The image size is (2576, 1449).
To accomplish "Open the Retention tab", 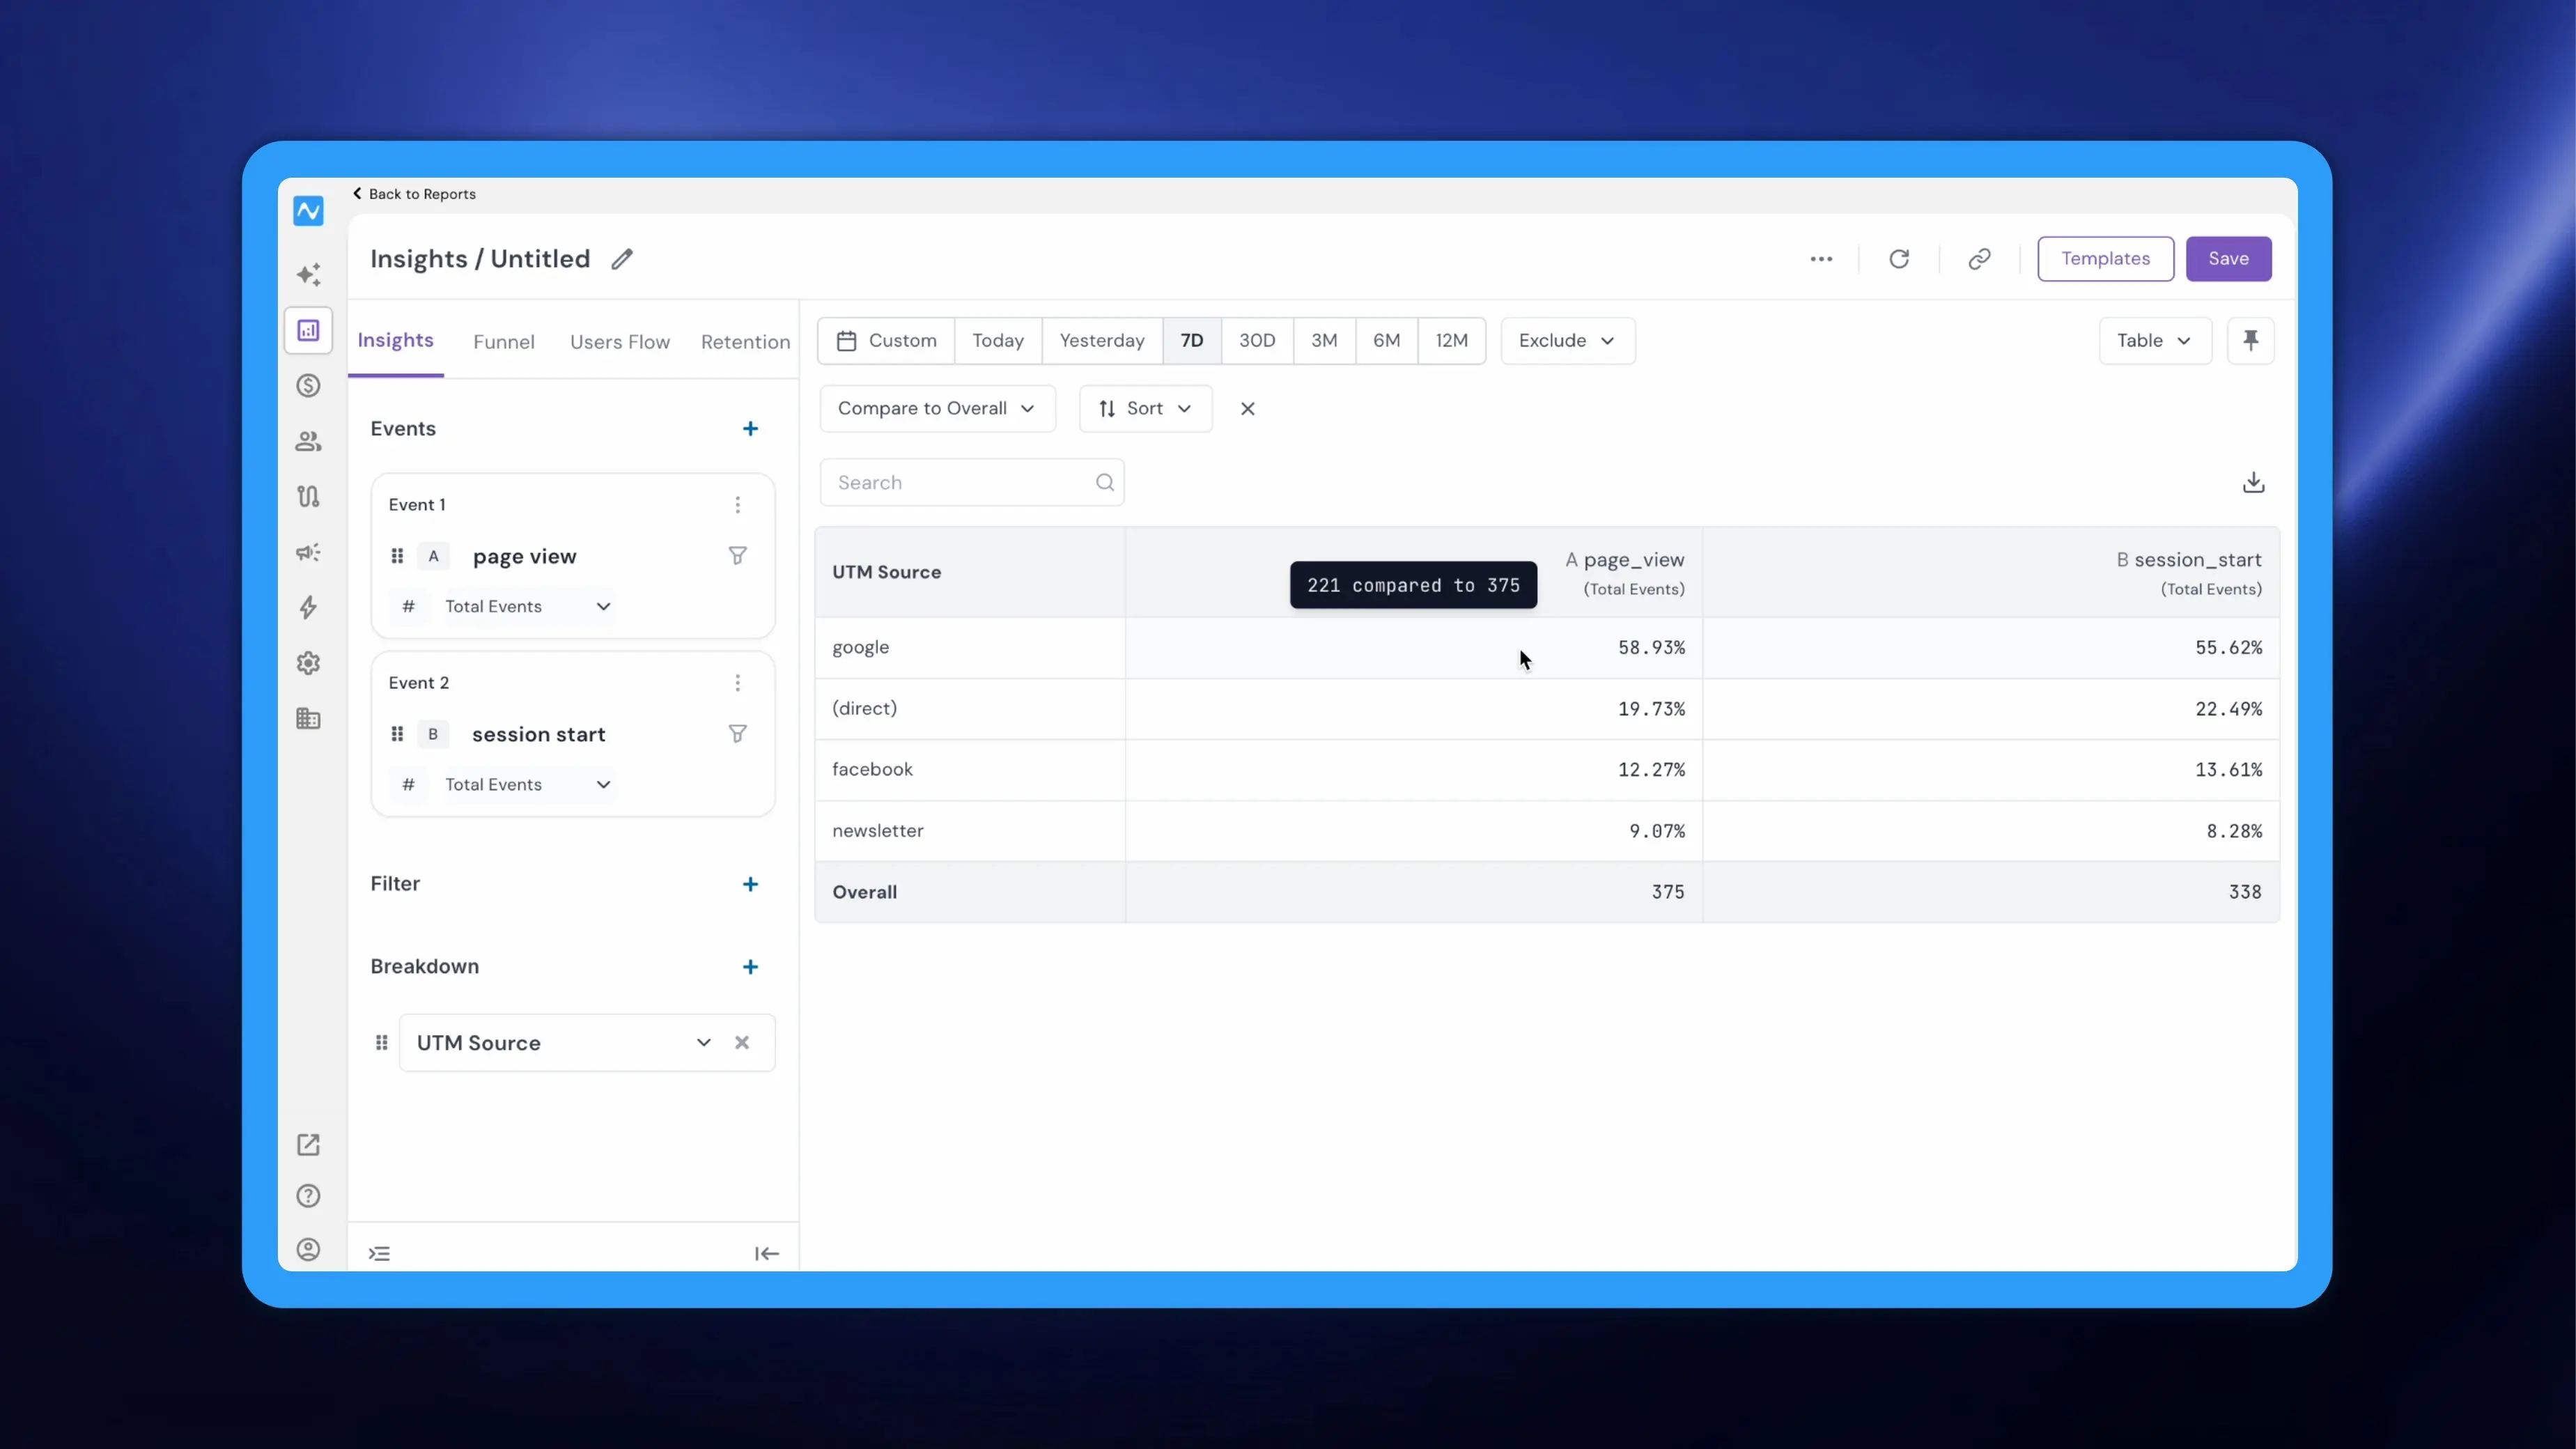I will click(x=745, y=342).
